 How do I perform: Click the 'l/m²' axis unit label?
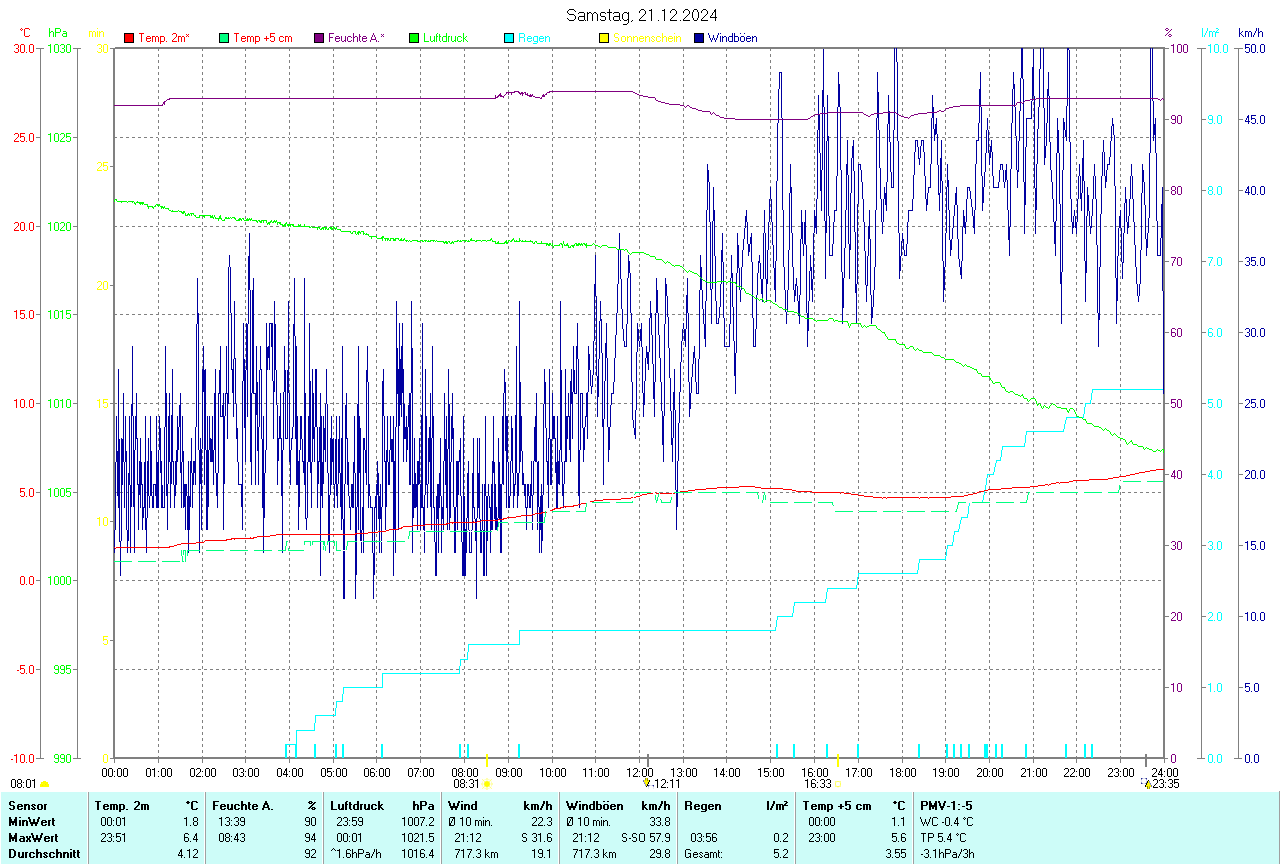pyautogui.click(x=1210, y=33)
